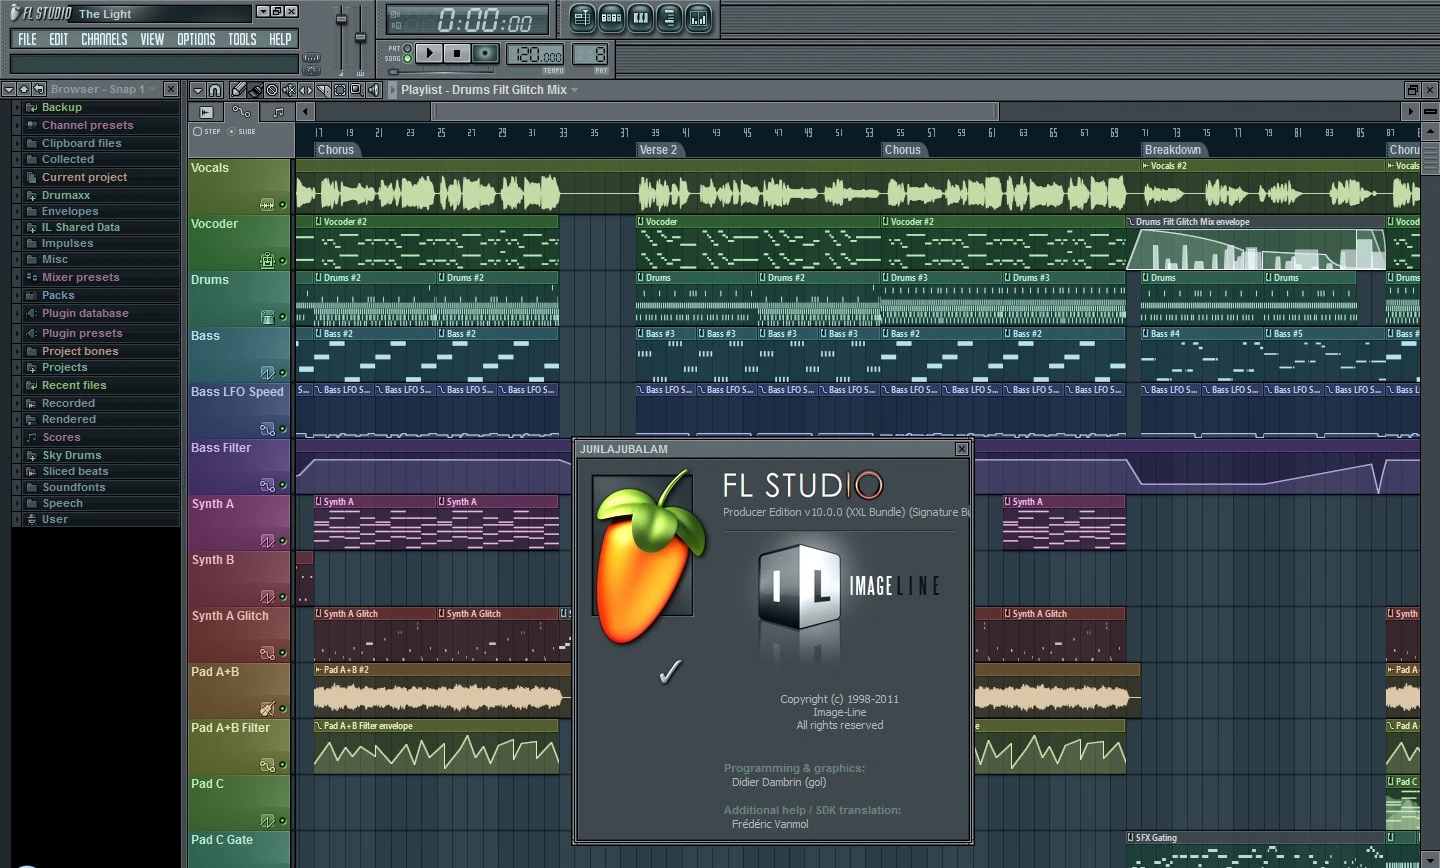Click the Vocoder track plugin icon
The image size is (1440, 868).
267,260
